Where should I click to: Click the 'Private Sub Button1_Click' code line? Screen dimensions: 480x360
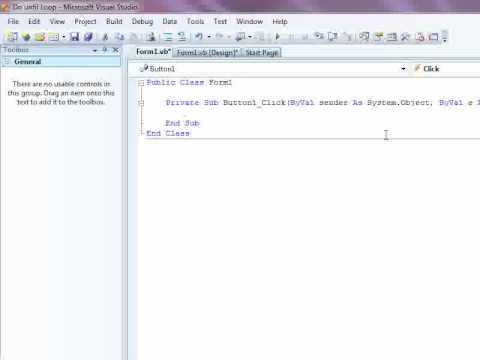coord(323,103)
